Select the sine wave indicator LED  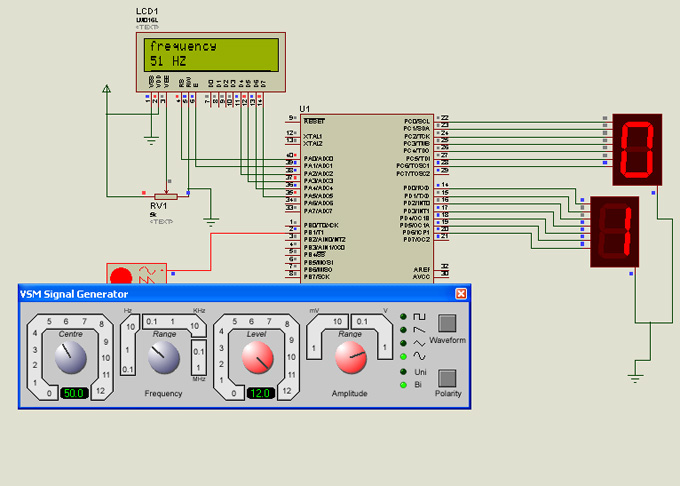(x=403, y=355)
